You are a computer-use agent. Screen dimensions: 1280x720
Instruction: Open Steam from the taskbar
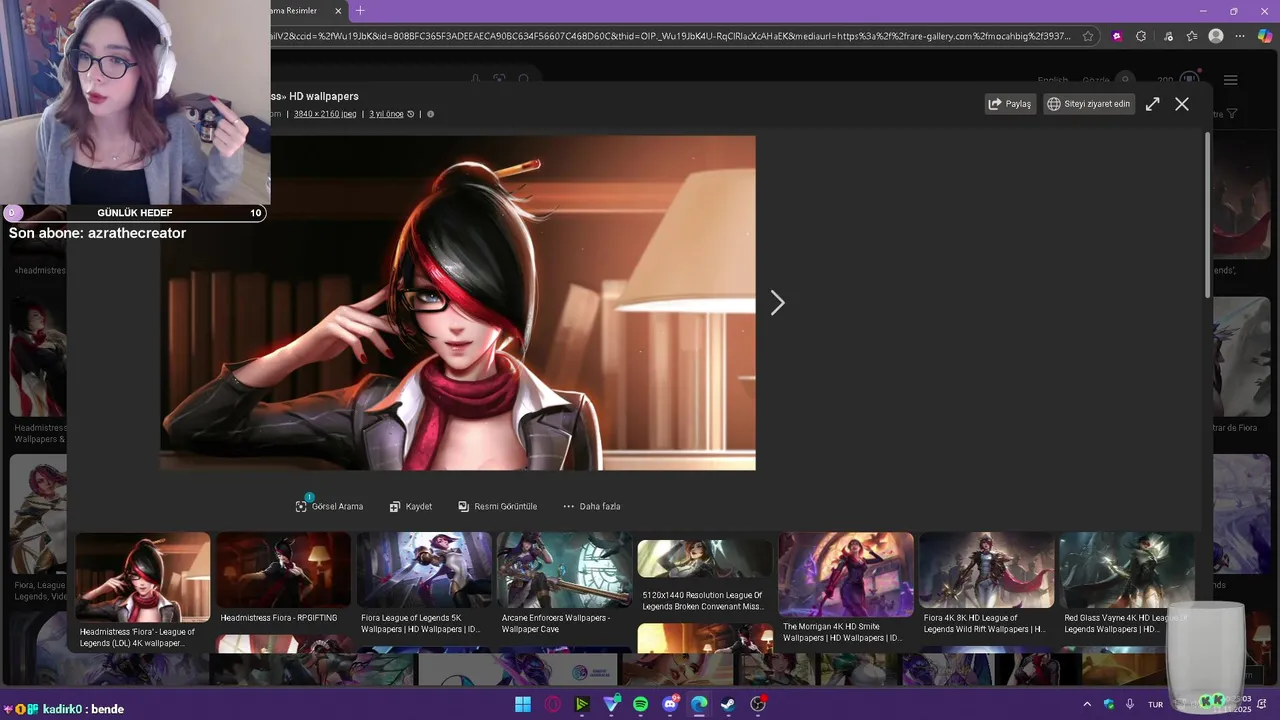729,704
